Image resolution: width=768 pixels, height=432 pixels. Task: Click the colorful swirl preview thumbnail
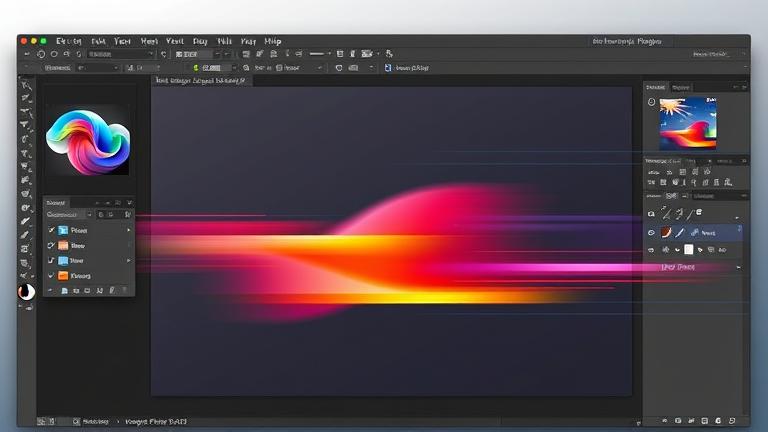[88, 141]
